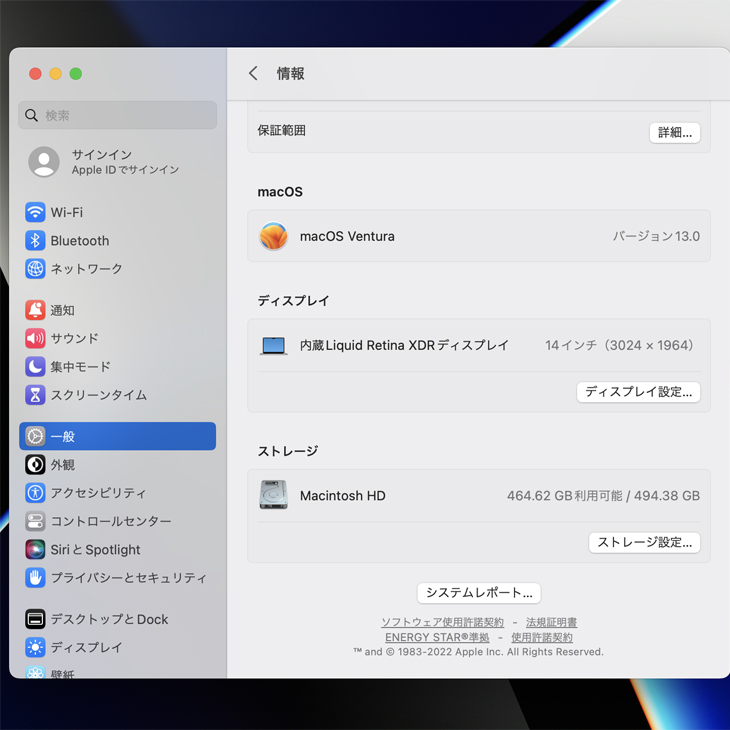Click the search magnifier icon
This screenshot has width=730, height=730.
[x=31, y=115]
